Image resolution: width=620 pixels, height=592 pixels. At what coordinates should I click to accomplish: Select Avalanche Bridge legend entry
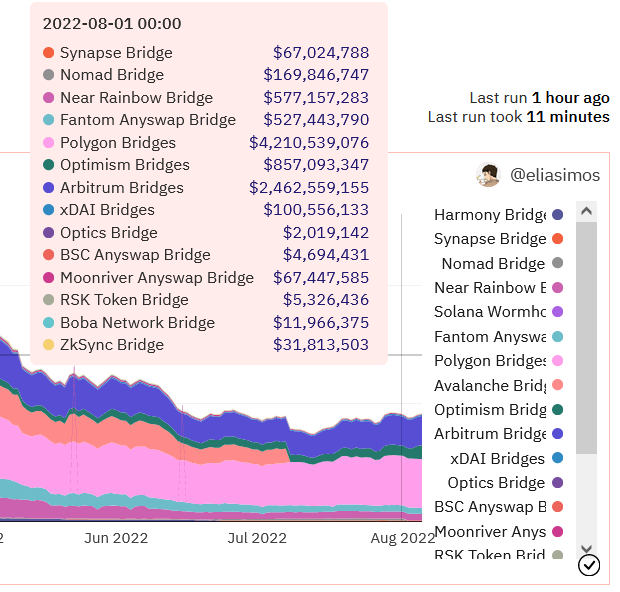[490, 386]
